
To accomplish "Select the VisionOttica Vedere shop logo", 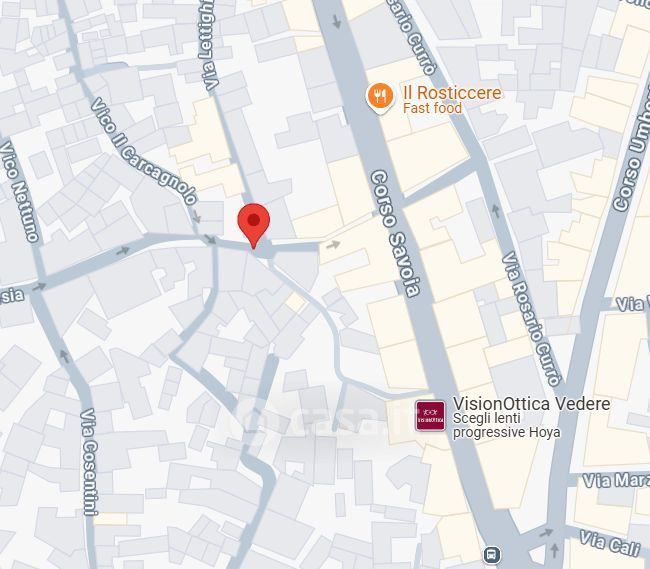I will [430, 416].
